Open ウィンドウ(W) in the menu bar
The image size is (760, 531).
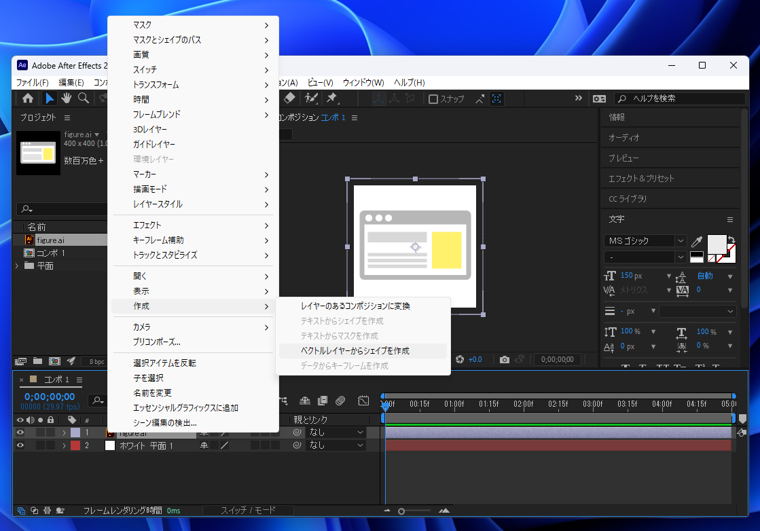tap(364, 82)
